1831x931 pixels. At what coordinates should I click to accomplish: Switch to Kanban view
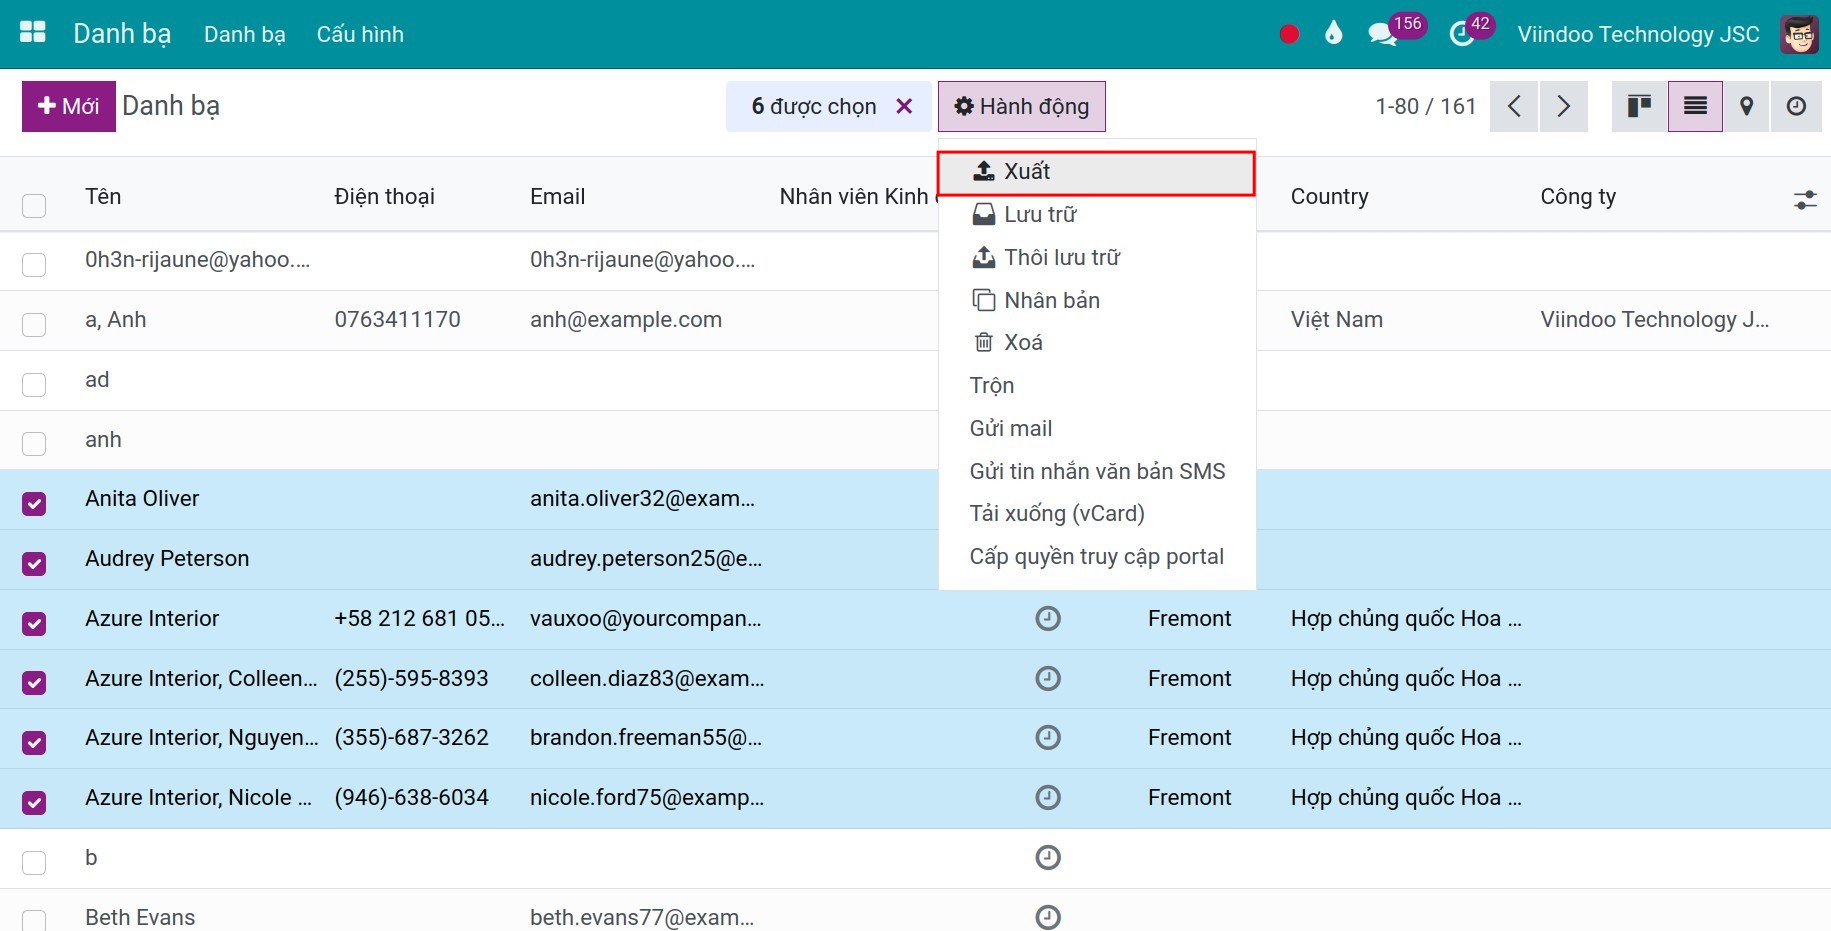(1639, 106)
